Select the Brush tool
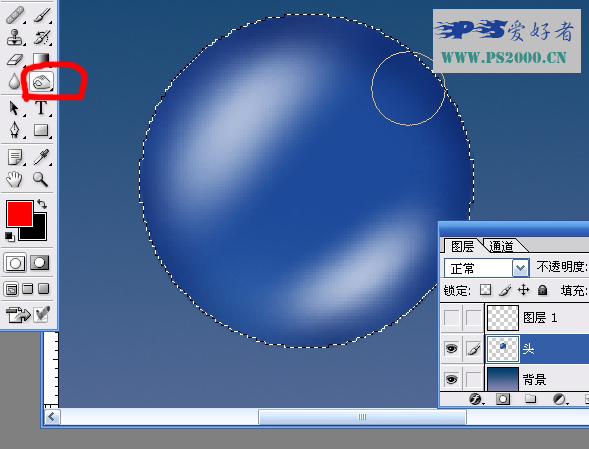589x449 pixels. [x=42, y=15]
